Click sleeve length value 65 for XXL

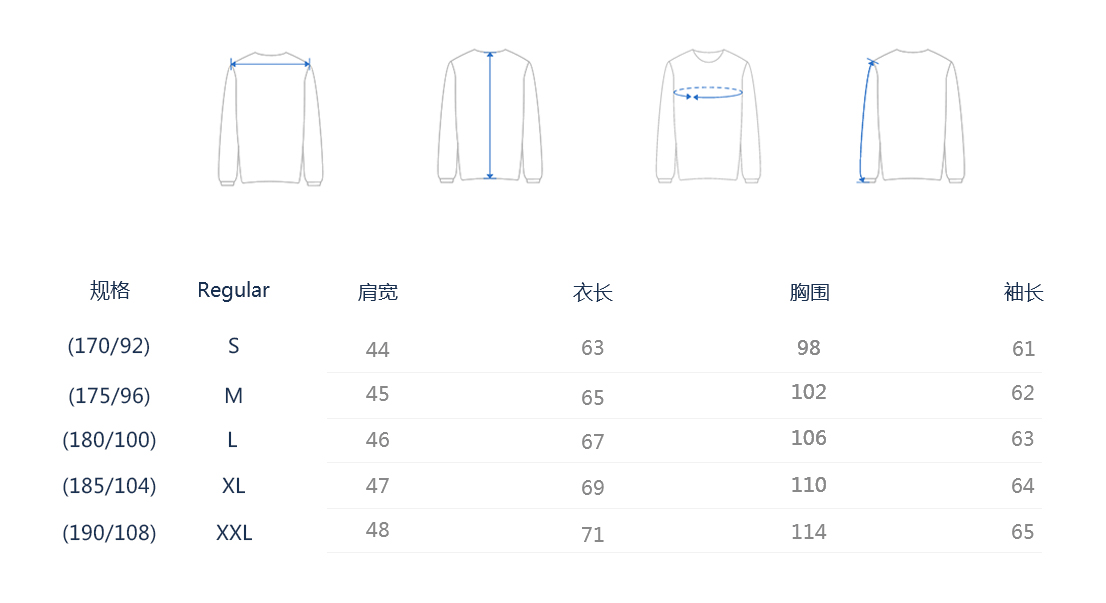(x=1022, y=532)
